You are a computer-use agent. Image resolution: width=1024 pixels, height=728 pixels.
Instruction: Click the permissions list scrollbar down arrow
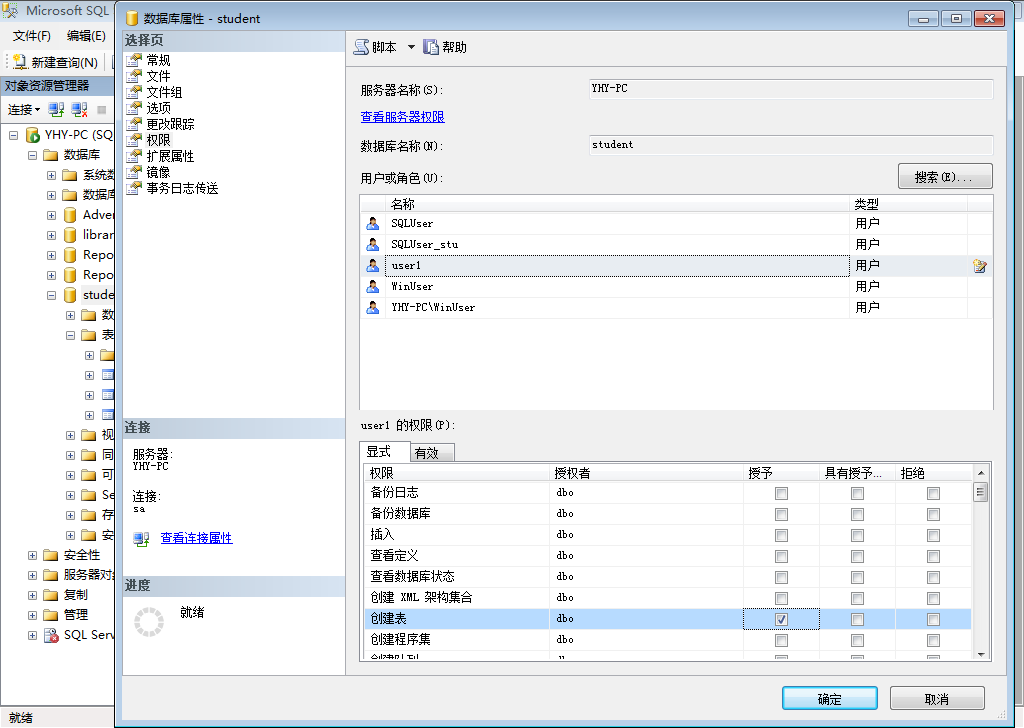[980, 654]
